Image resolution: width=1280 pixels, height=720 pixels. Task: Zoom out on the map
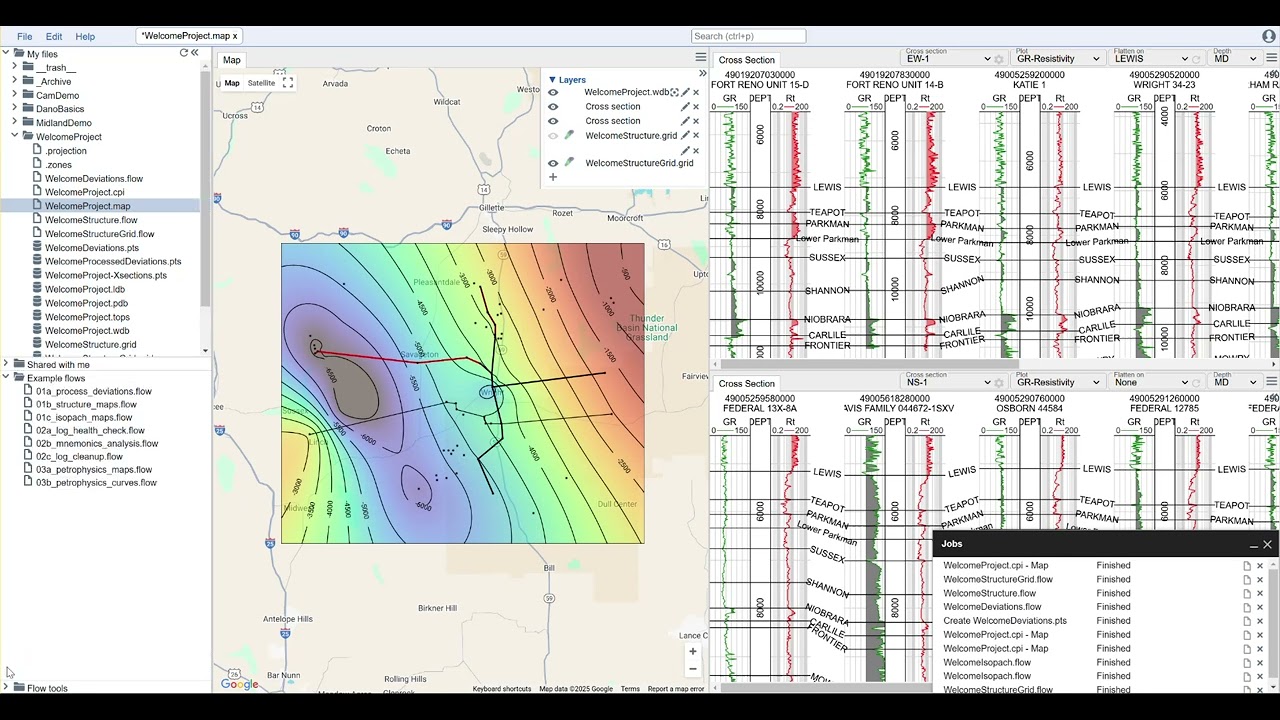coord(692,669)
